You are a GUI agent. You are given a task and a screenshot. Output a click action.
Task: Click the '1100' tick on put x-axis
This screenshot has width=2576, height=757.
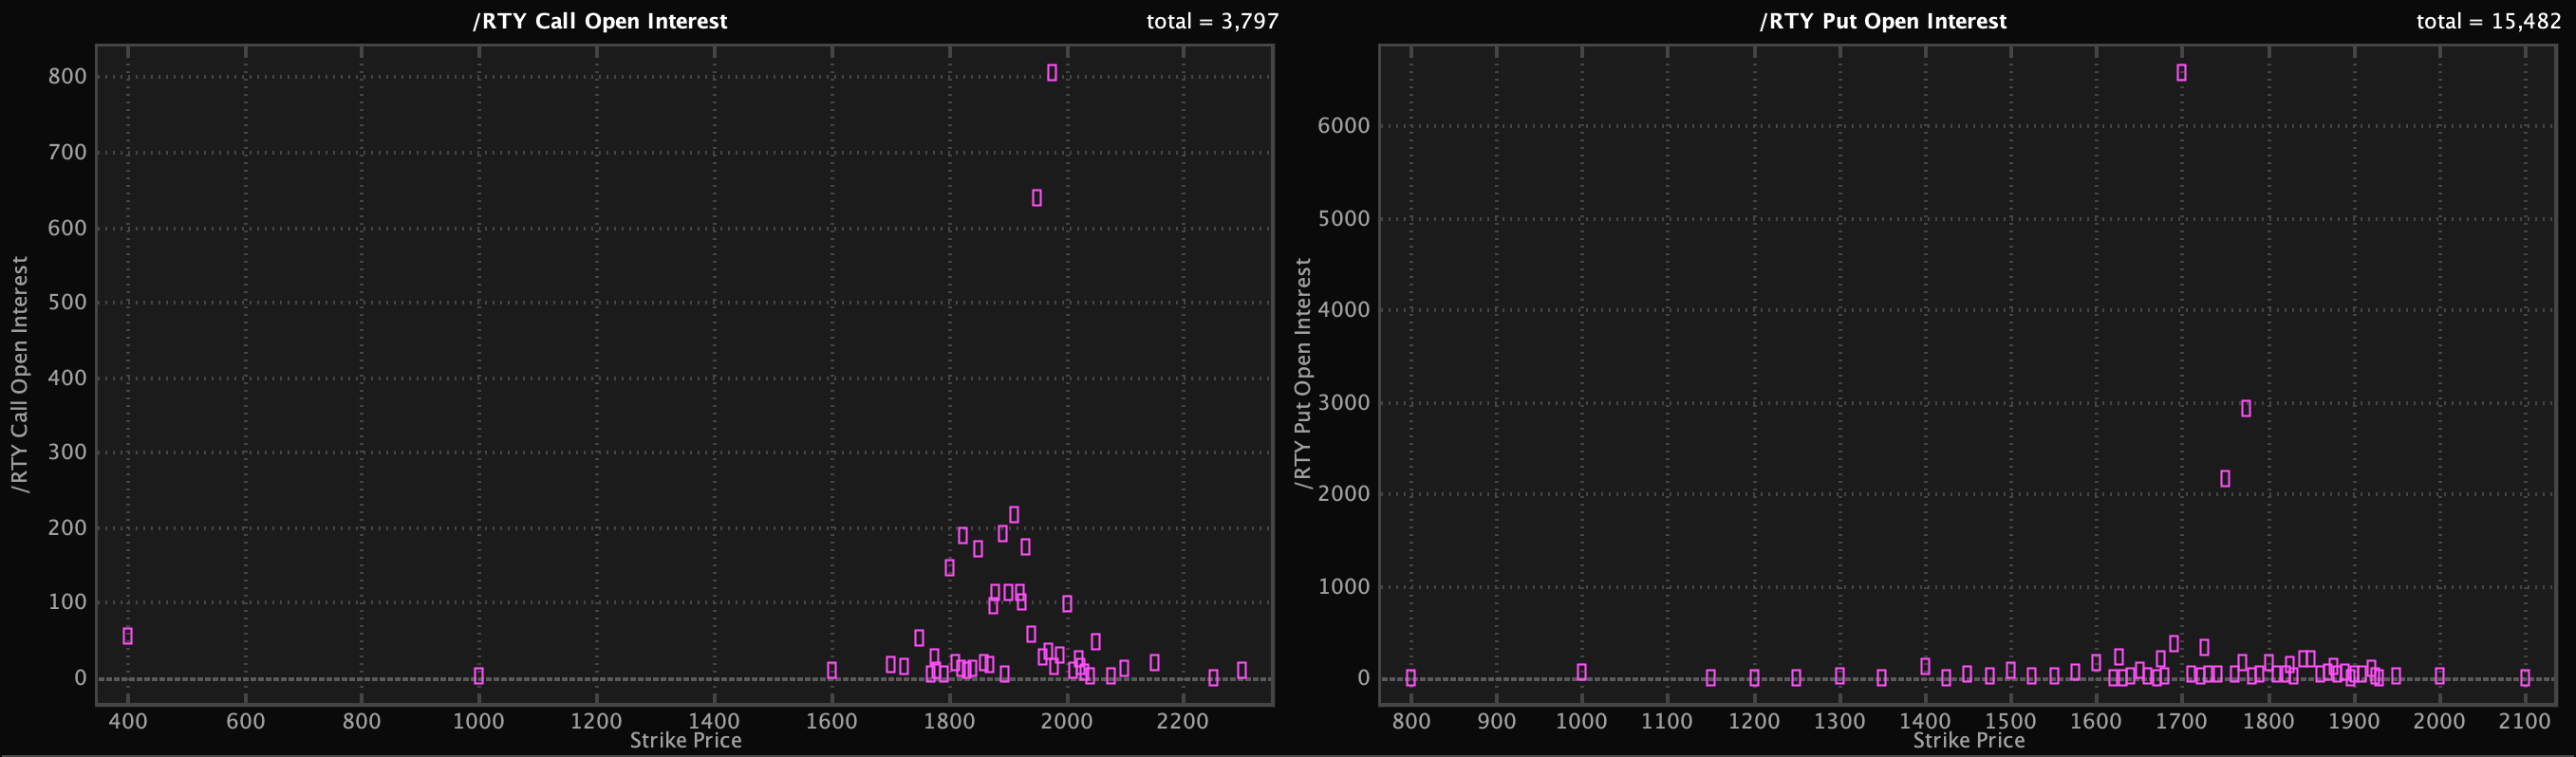(x=1667, y=721)
